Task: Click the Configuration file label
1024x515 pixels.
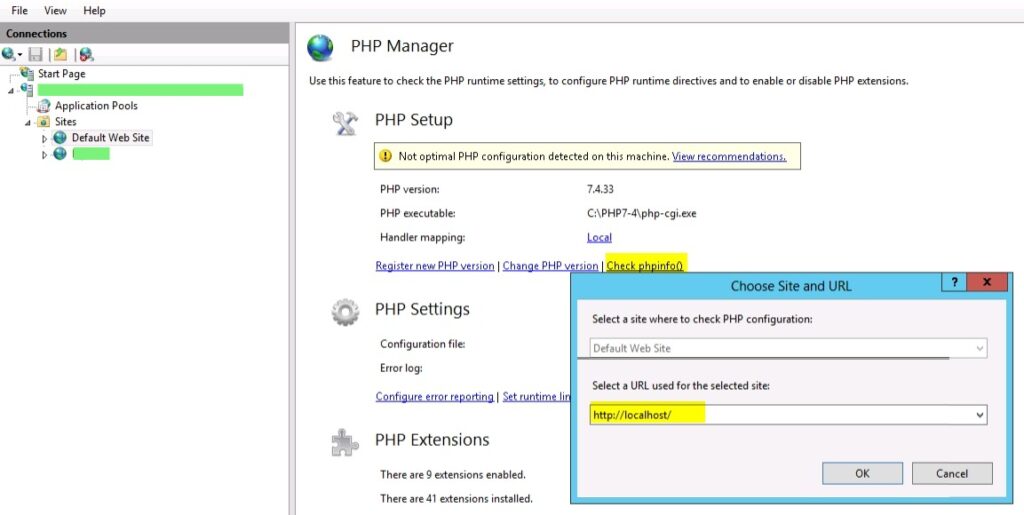Action: click(x=423, y=344)
